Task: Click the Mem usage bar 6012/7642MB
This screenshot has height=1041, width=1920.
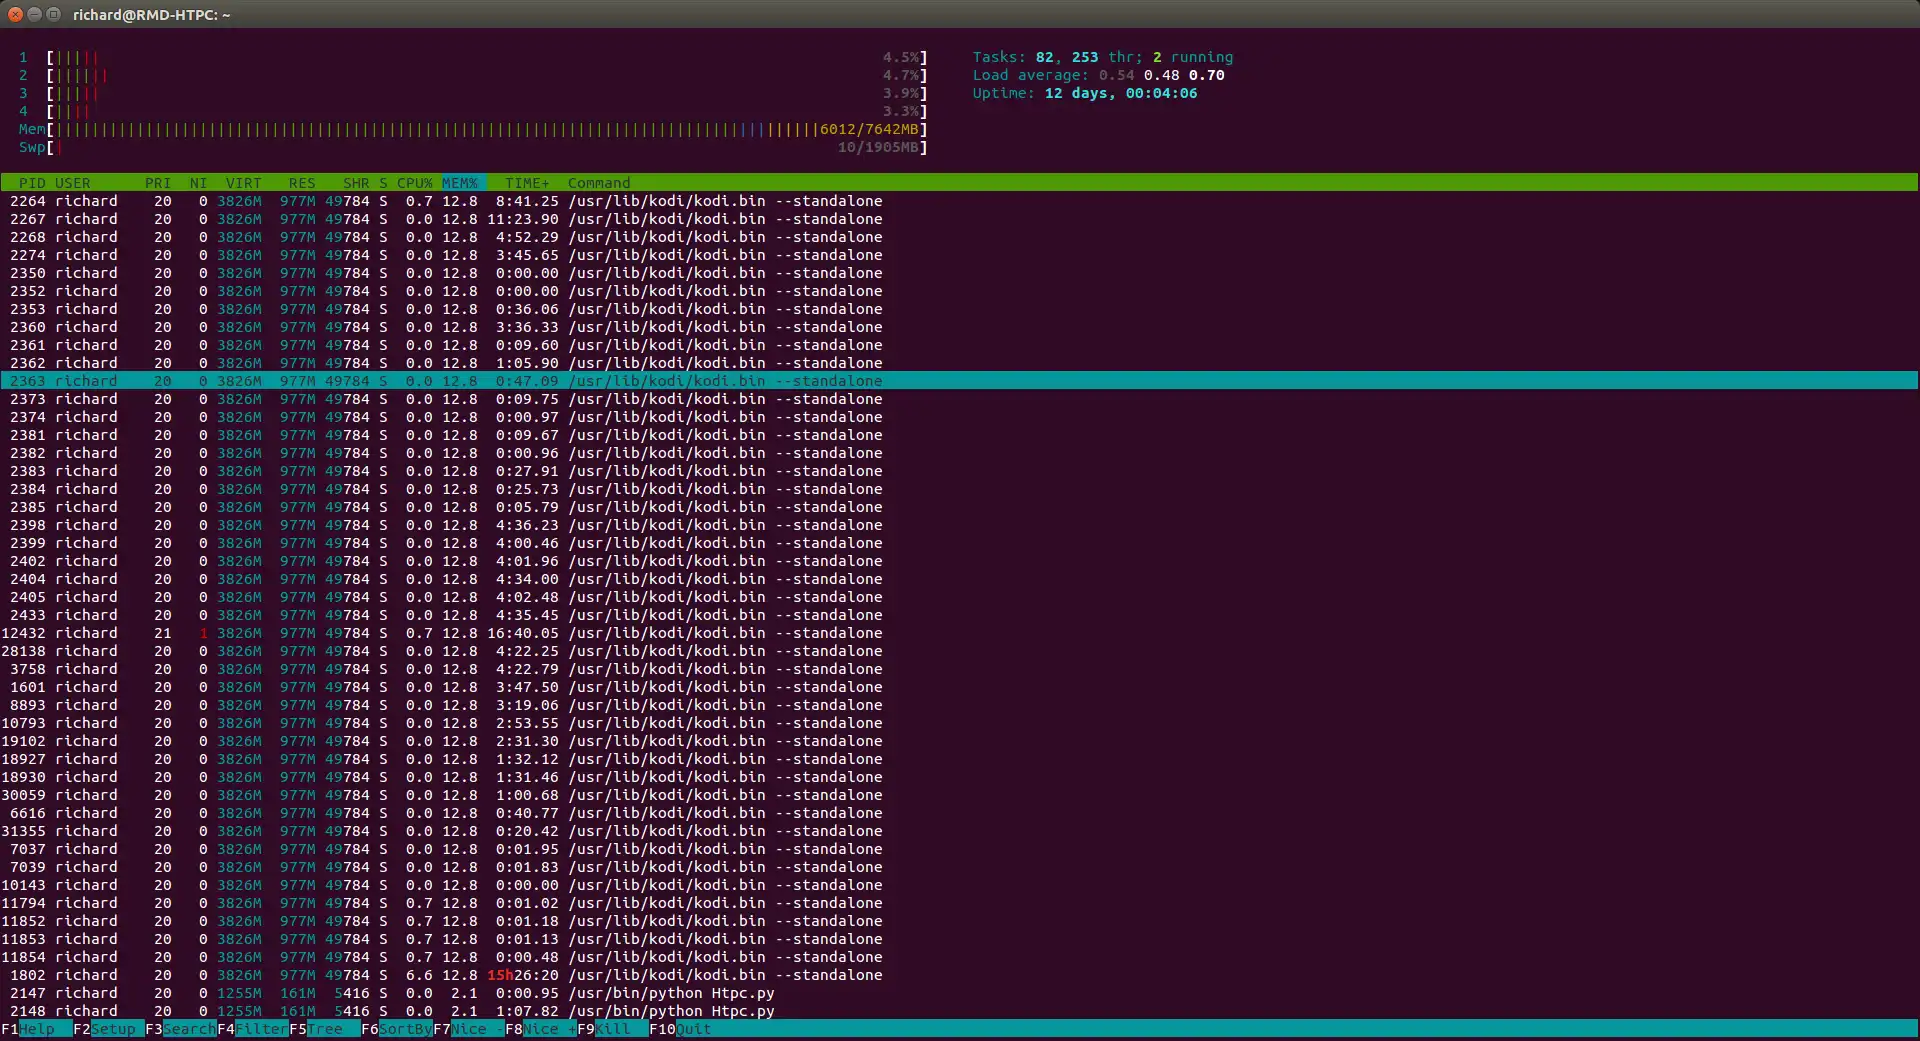Action: (x=473, y=129)
